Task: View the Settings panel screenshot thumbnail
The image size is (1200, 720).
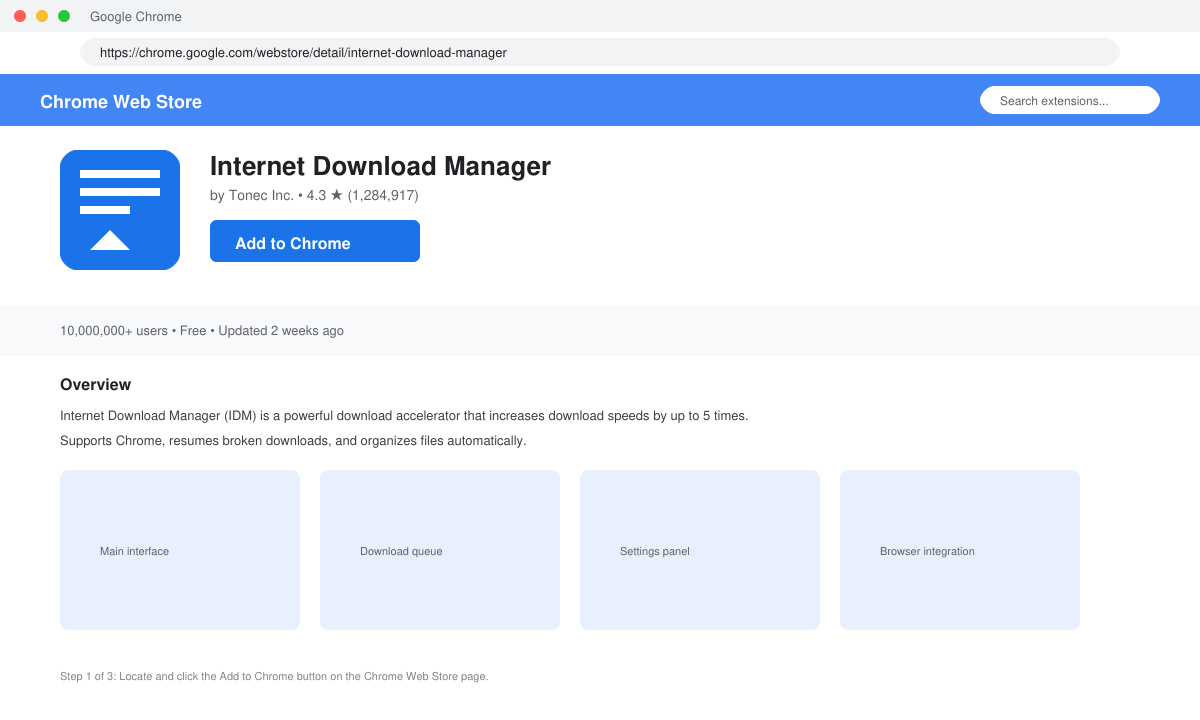Action: pos(700,550)
